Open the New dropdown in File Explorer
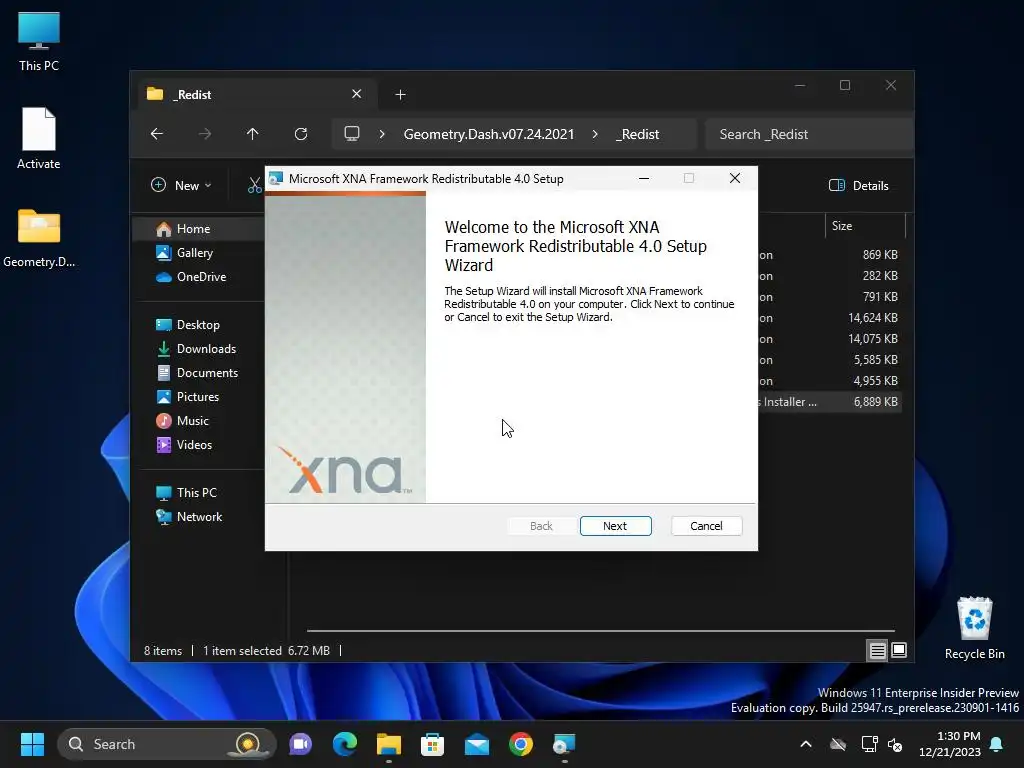This screenshot has height=768, width=1024. pos(182,185)
